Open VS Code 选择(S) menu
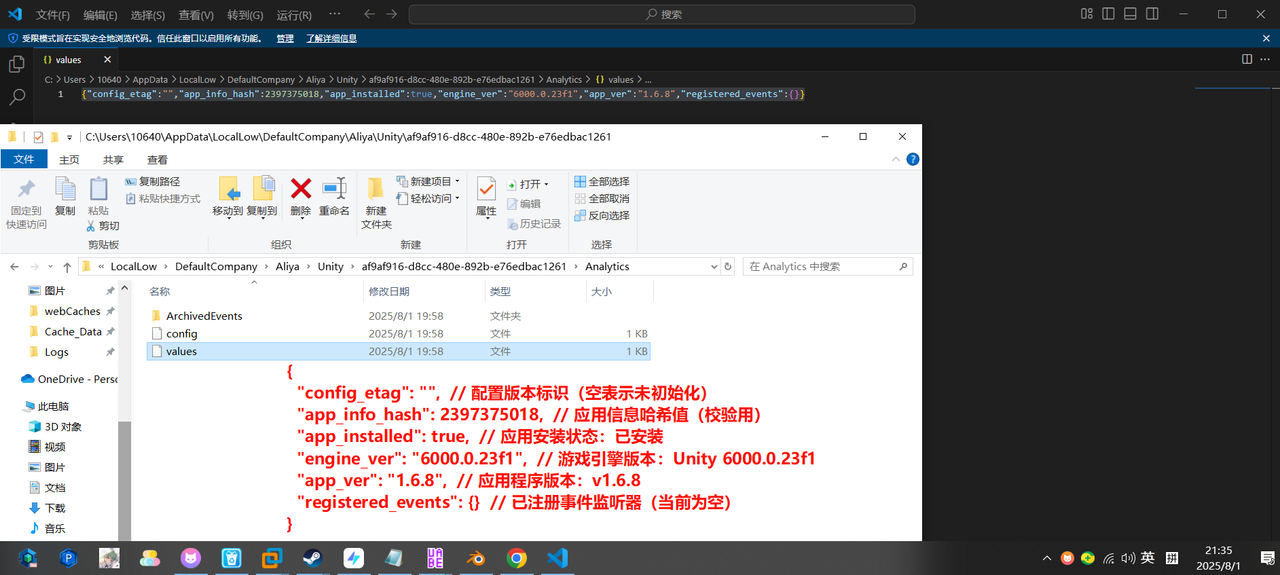 (x=148, y=15)
